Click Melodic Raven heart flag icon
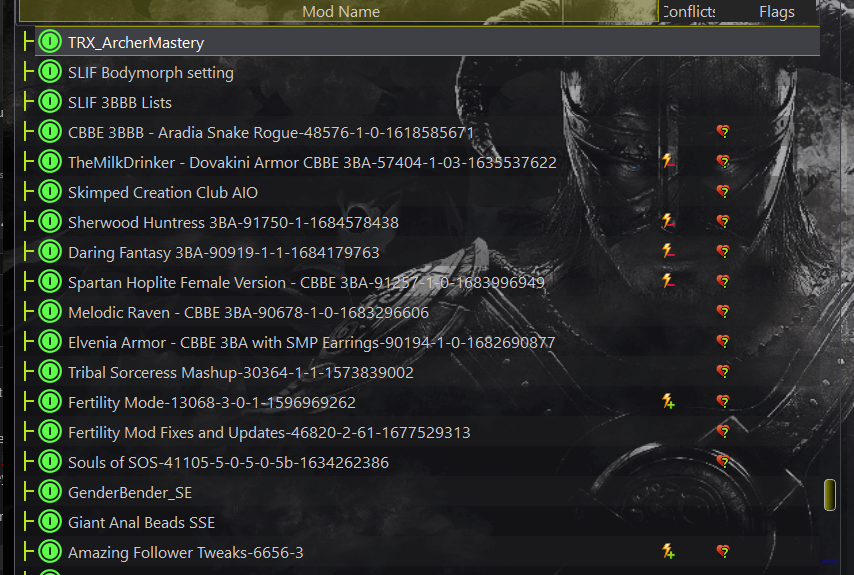Screen dimensions: 854x575 (723, 311)
